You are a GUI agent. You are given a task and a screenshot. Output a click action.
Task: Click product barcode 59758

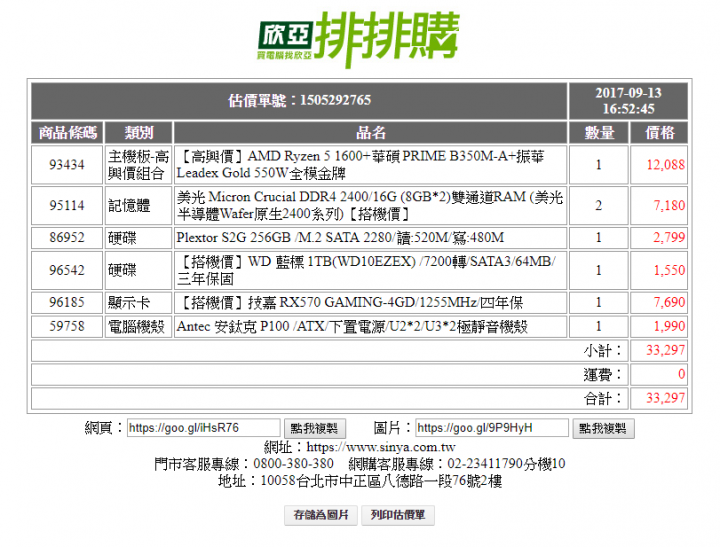[67, 326]
